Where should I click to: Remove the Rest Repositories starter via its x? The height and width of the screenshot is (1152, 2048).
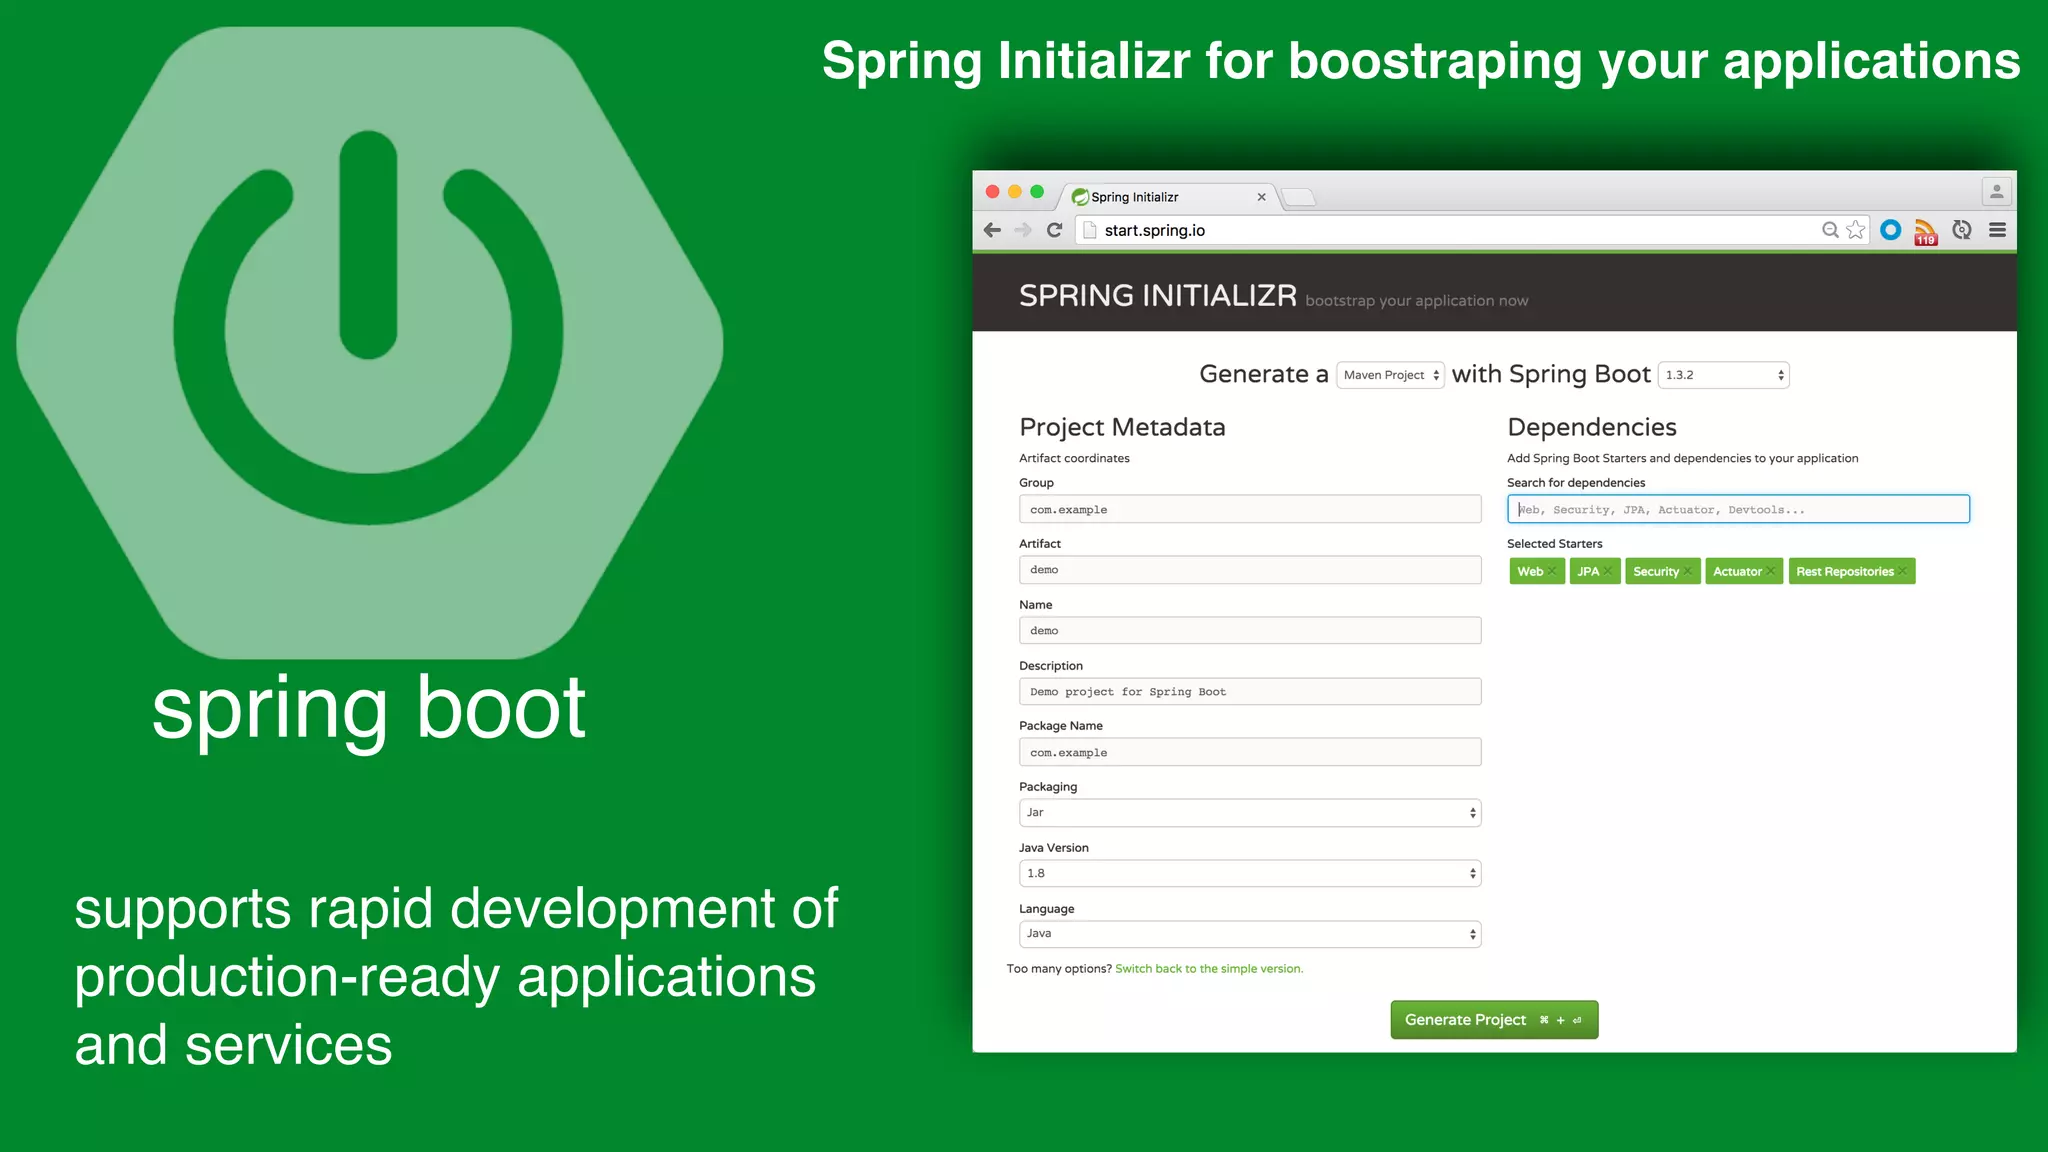click(x=1902, y=571)
